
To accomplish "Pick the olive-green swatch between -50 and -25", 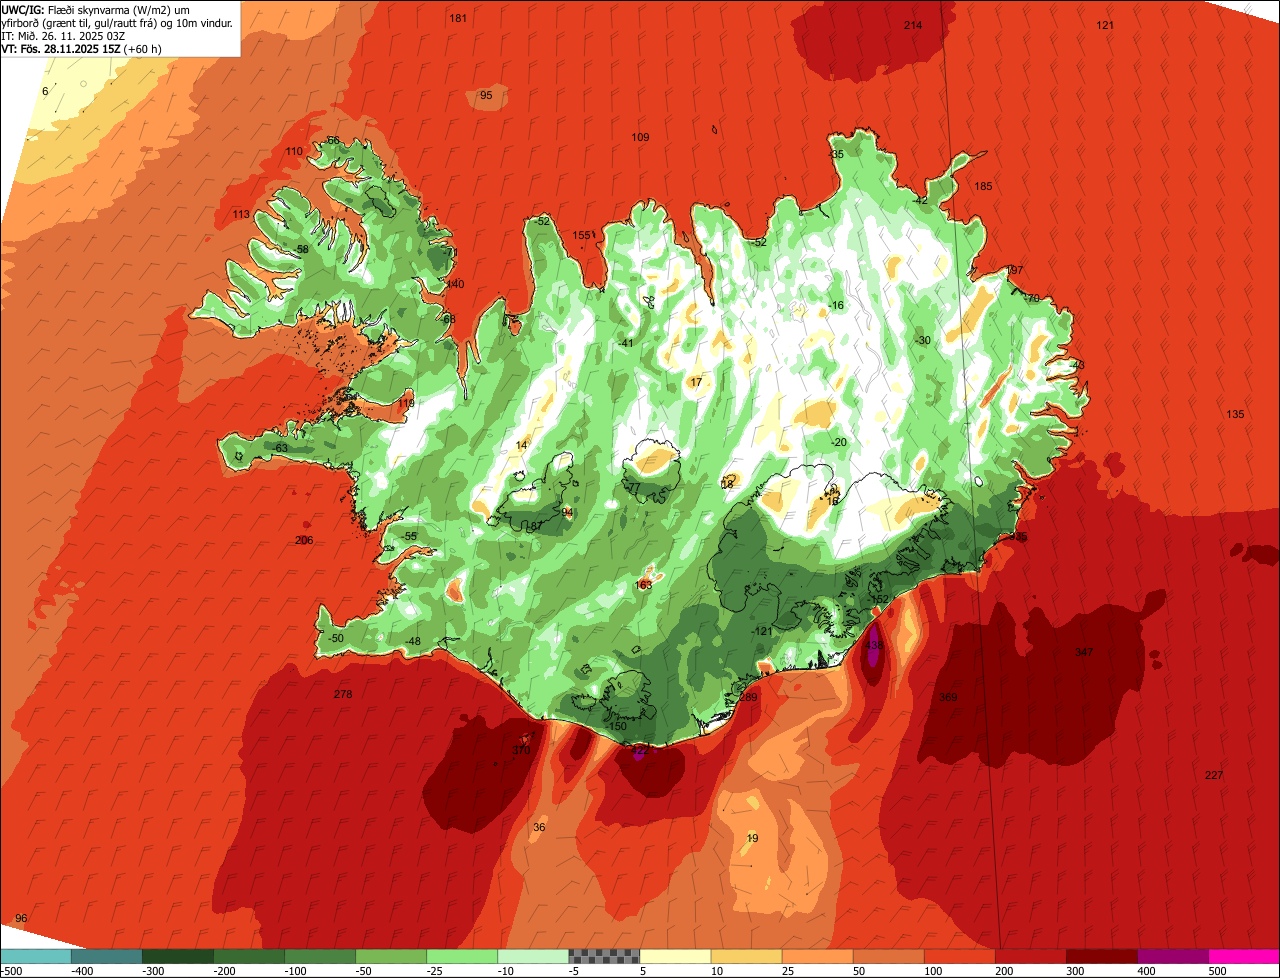I will (391, 957).
